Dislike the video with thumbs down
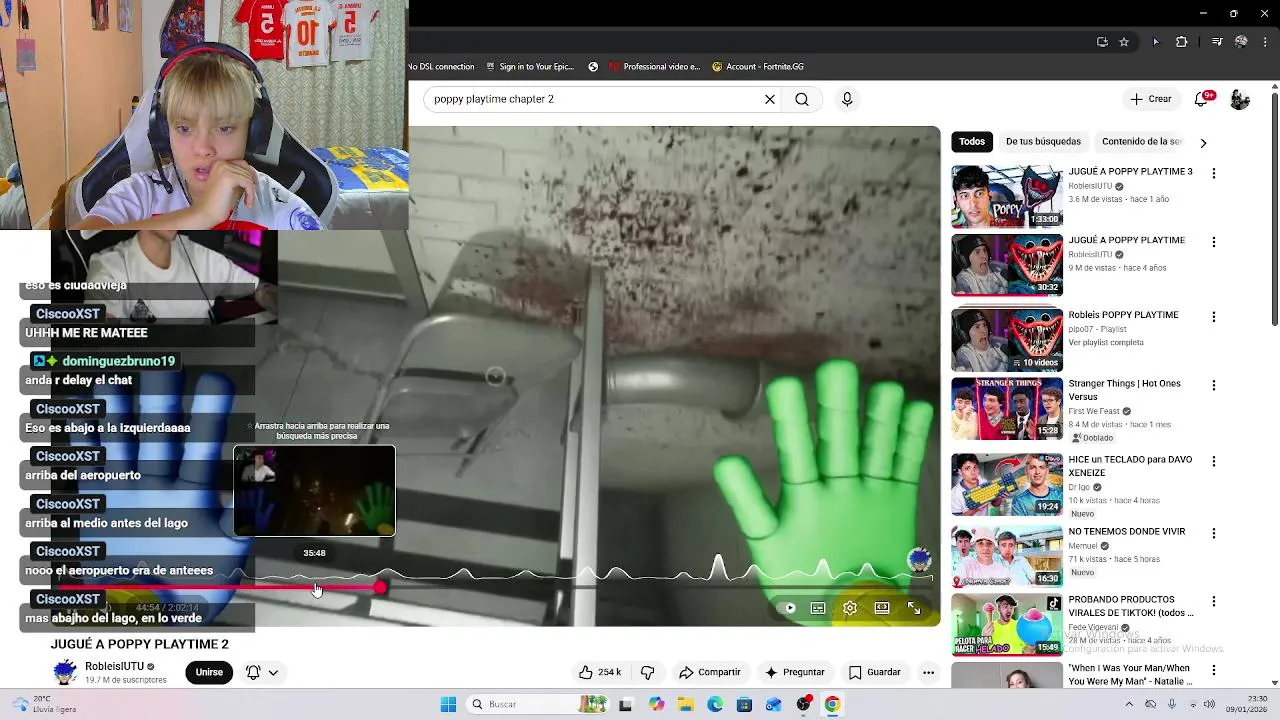Image resolution: width=1280 pixels, height=720 pixels. [647, 672]
